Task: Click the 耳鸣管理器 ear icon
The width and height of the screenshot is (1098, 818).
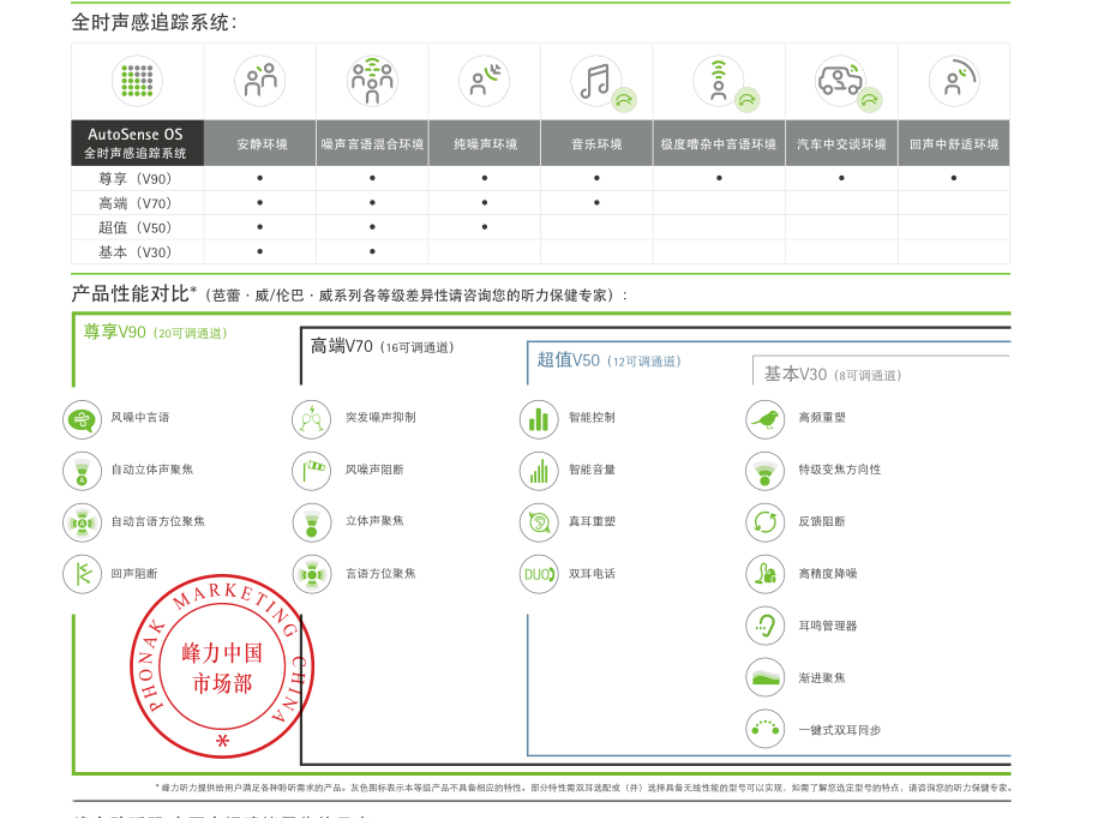Action: pyautogui.click(x=765, y=625)
